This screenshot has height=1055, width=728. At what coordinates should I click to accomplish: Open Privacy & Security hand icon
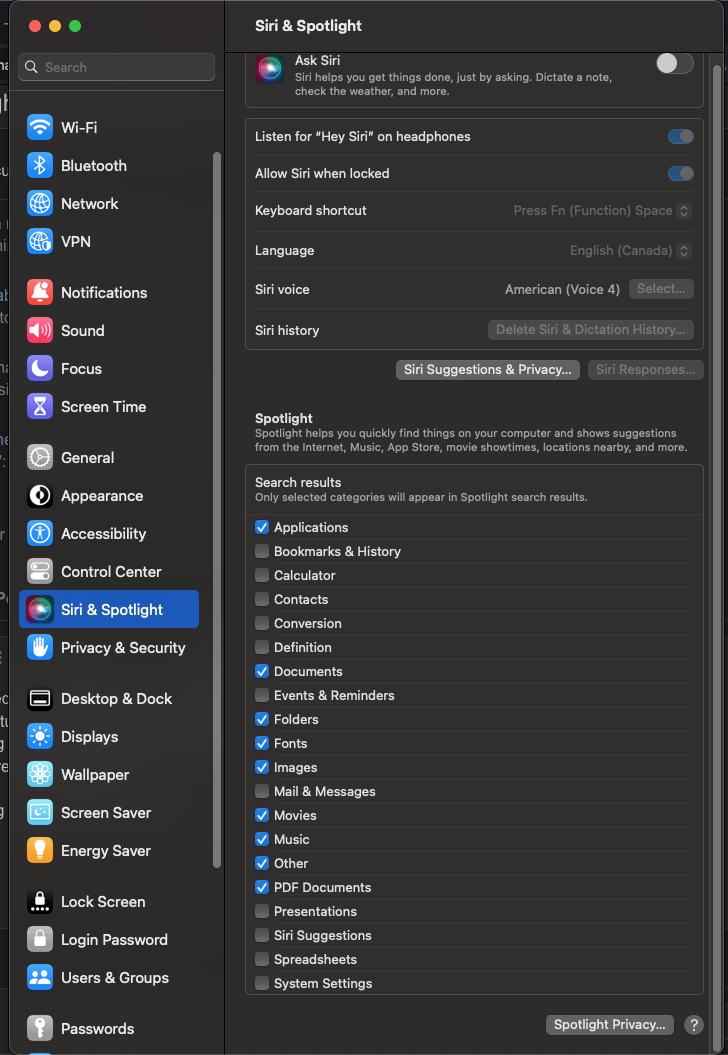point(40,648)
